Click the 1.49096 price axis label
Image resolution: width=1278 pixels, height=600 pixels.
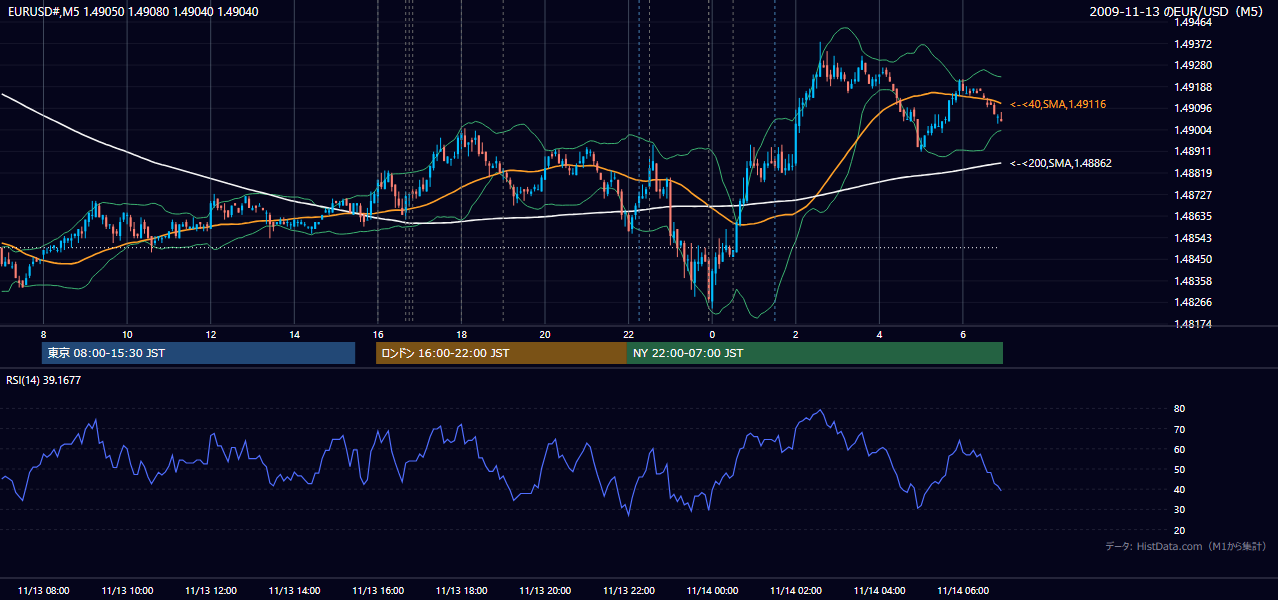pyautogui.click(x=1192, y=109)
